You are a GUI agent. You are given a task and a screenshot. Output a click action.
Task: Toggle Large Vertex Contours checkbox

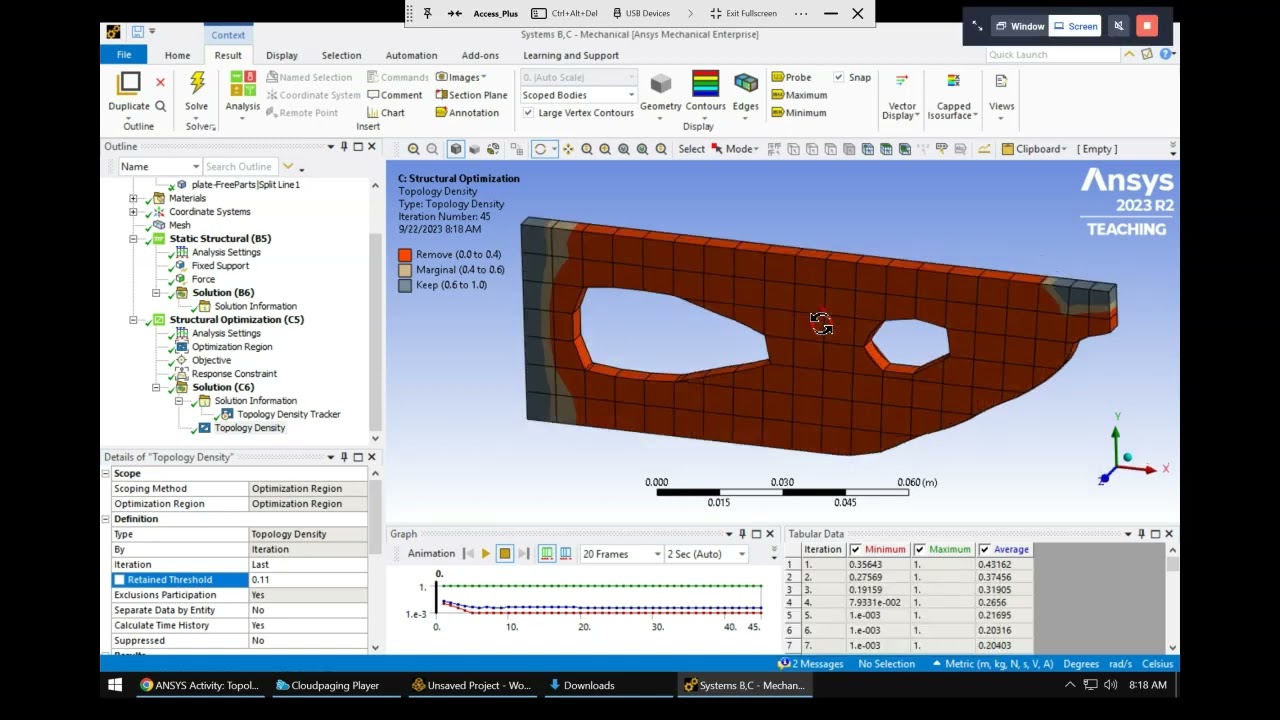pos(528,113)
